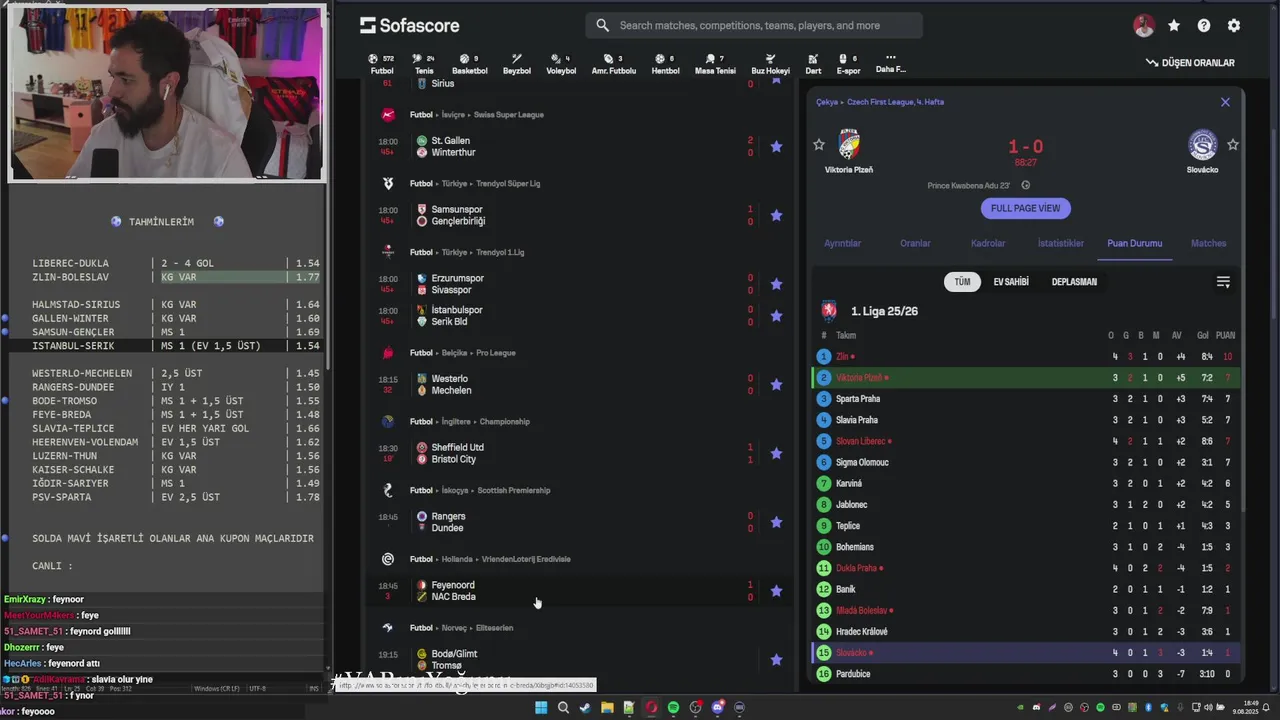This screenshot has height=720, width=1280.
Task: Open the Buz Hokeyi category
Action: [x=770, y=64]
